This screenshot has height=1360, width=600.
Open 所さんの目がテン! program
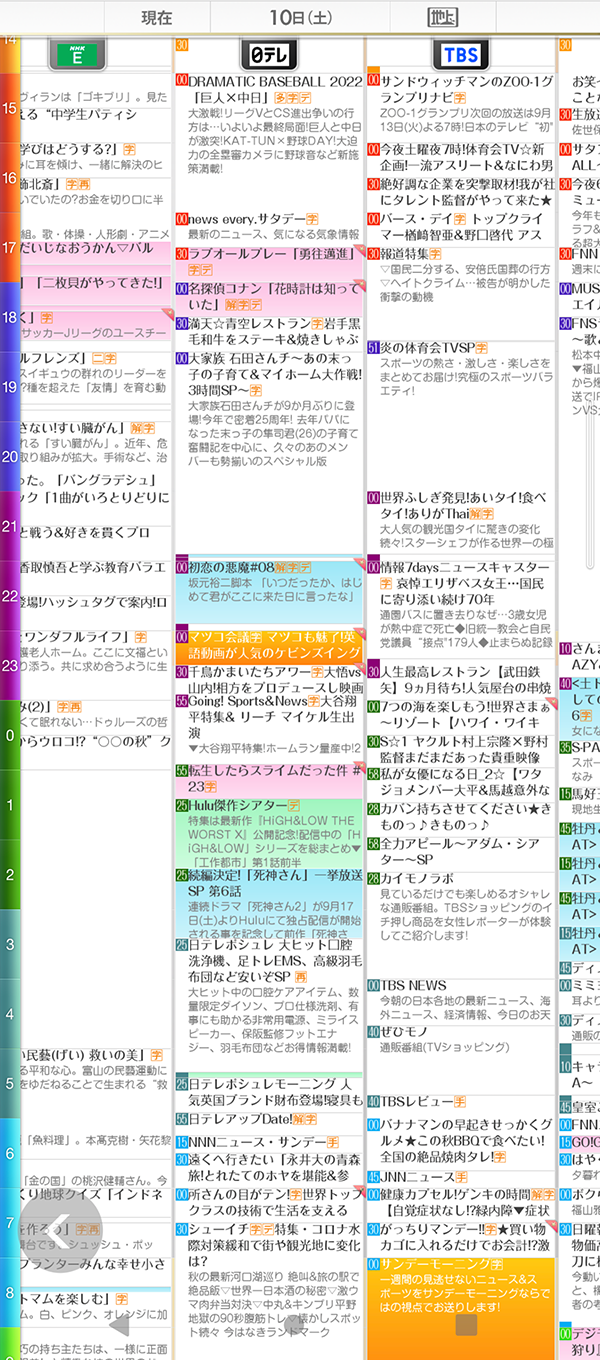tap(268, 1203)
